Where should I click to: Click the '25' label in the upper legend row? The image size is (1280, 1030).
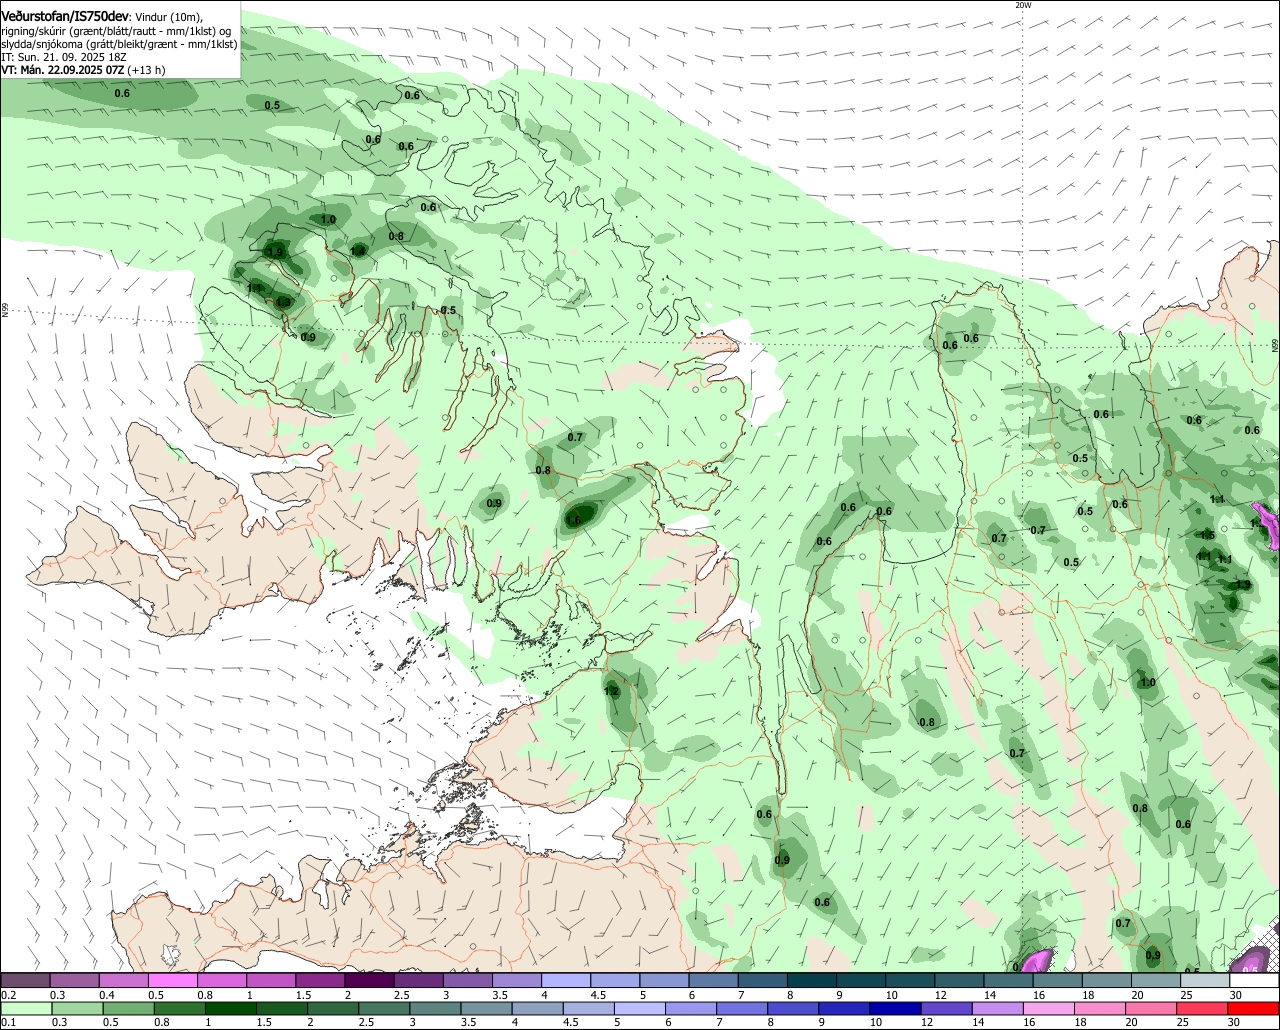pos(1187,995)
